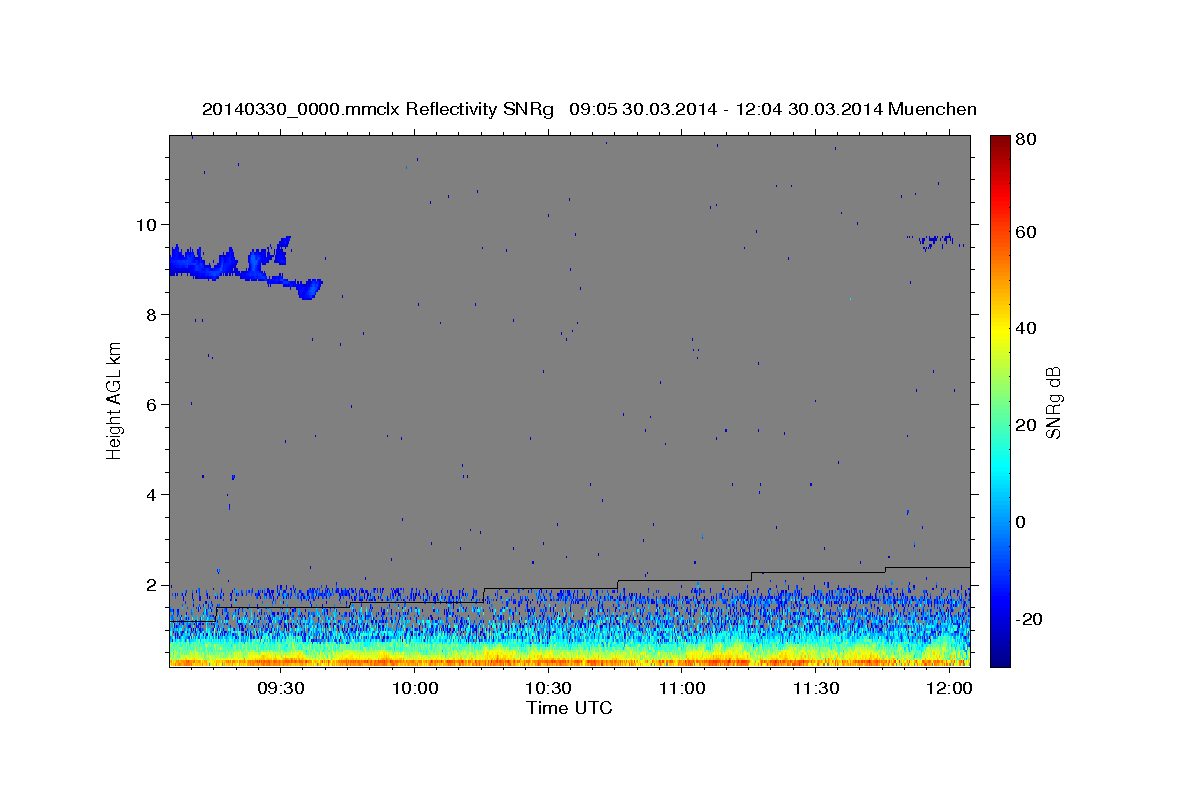This screenshot has width=1200, height=800.
Task: Click the 'Time UTC' axis label
Action: click(569, 708)
